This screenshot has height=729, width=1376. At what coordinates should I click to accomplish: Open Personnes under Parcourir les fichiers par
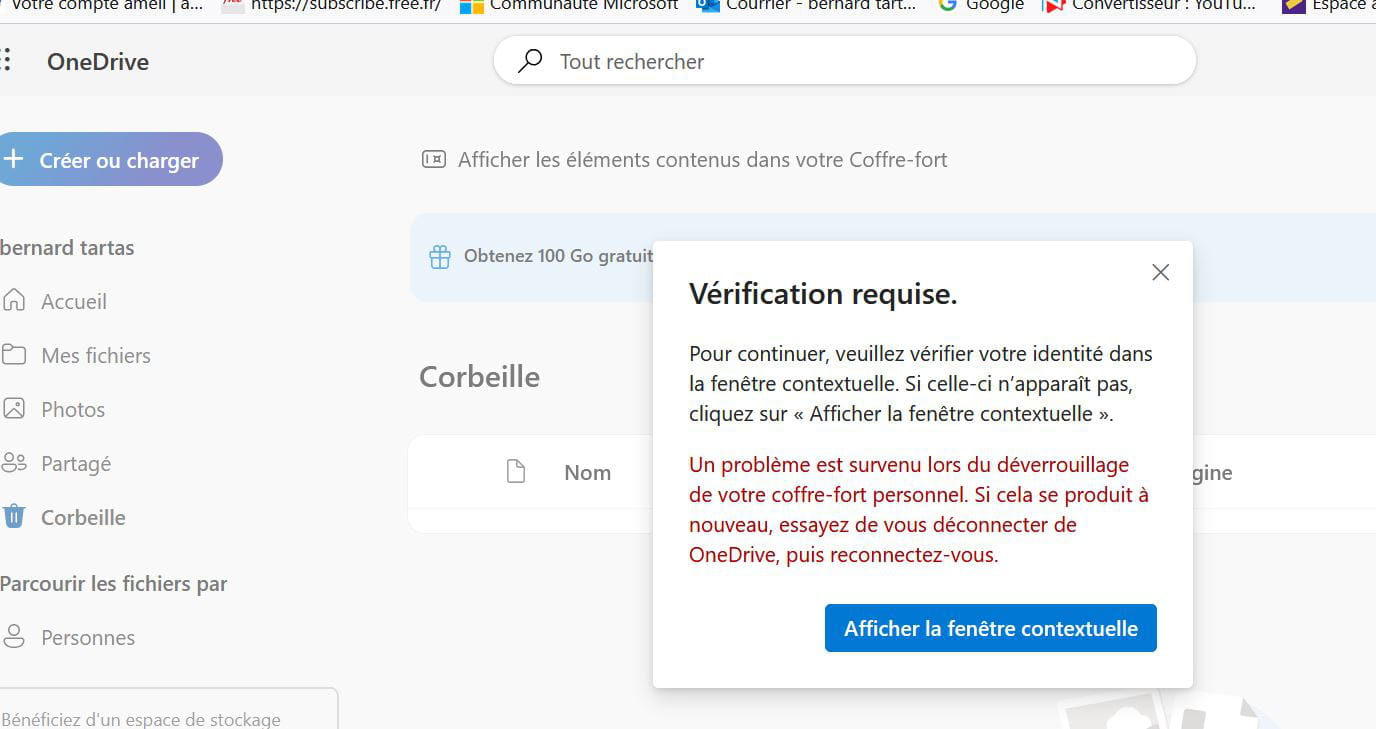click(88, 637)
